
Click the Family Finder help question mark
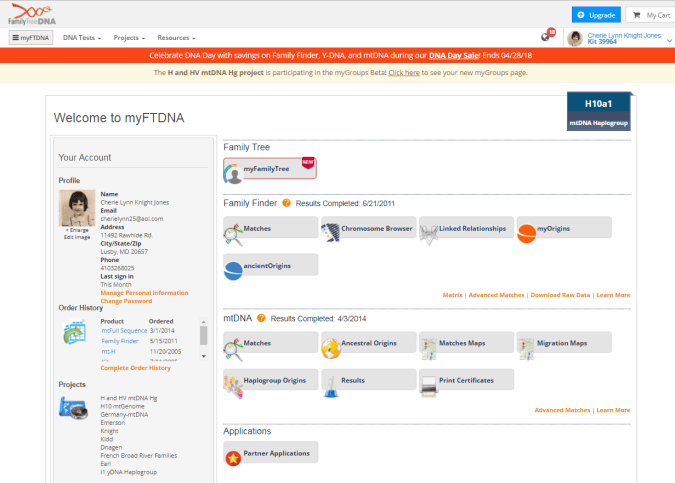[287, 203]
